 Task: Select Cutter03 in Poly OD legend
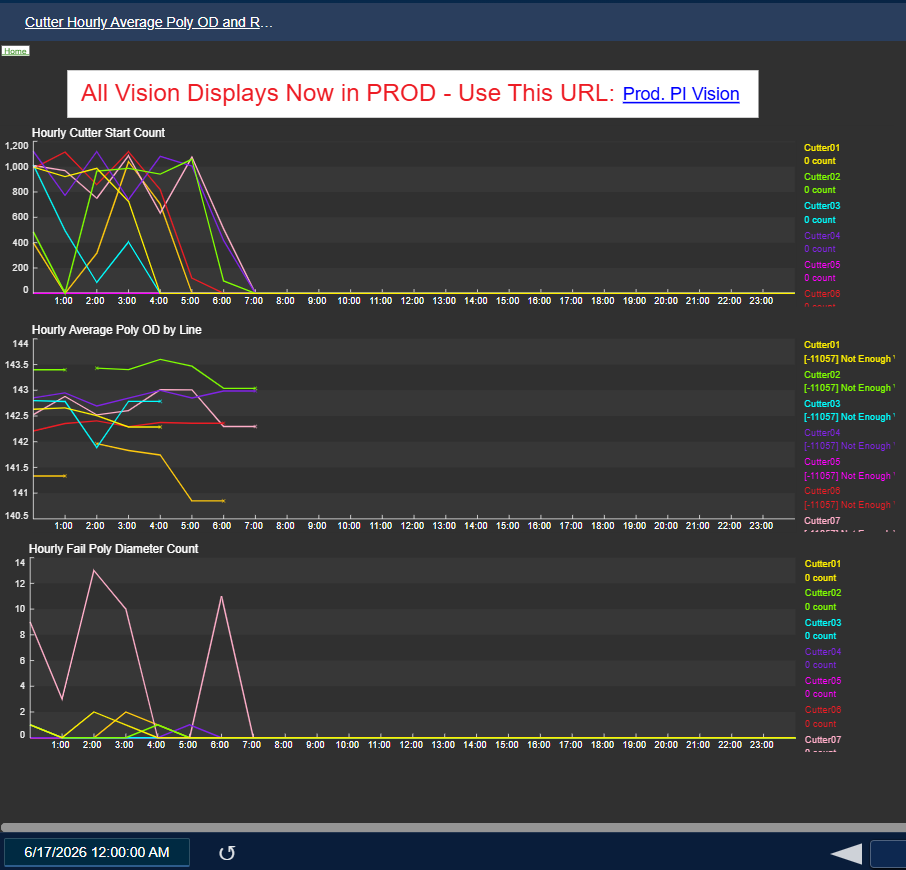pos(822,404)
